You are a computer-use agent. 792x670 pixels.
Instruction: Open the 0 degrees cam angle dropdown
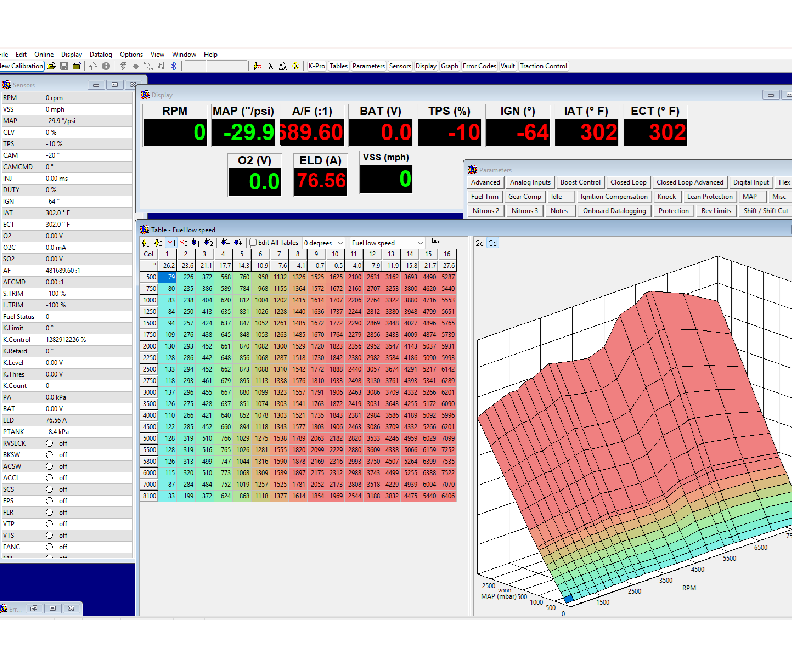(323, 243)
